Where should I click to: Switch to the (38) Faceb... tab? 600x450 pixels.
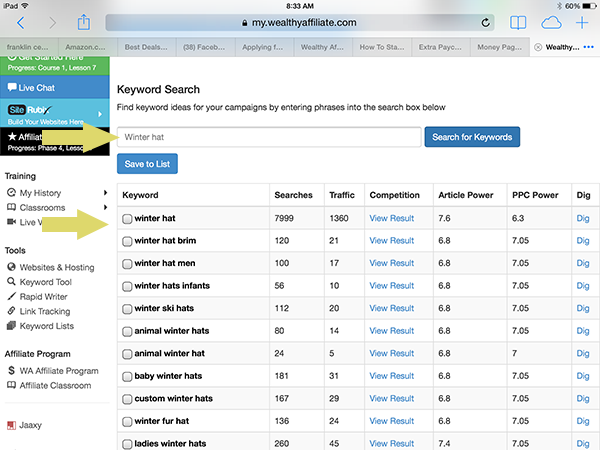(x=206, y=47)
